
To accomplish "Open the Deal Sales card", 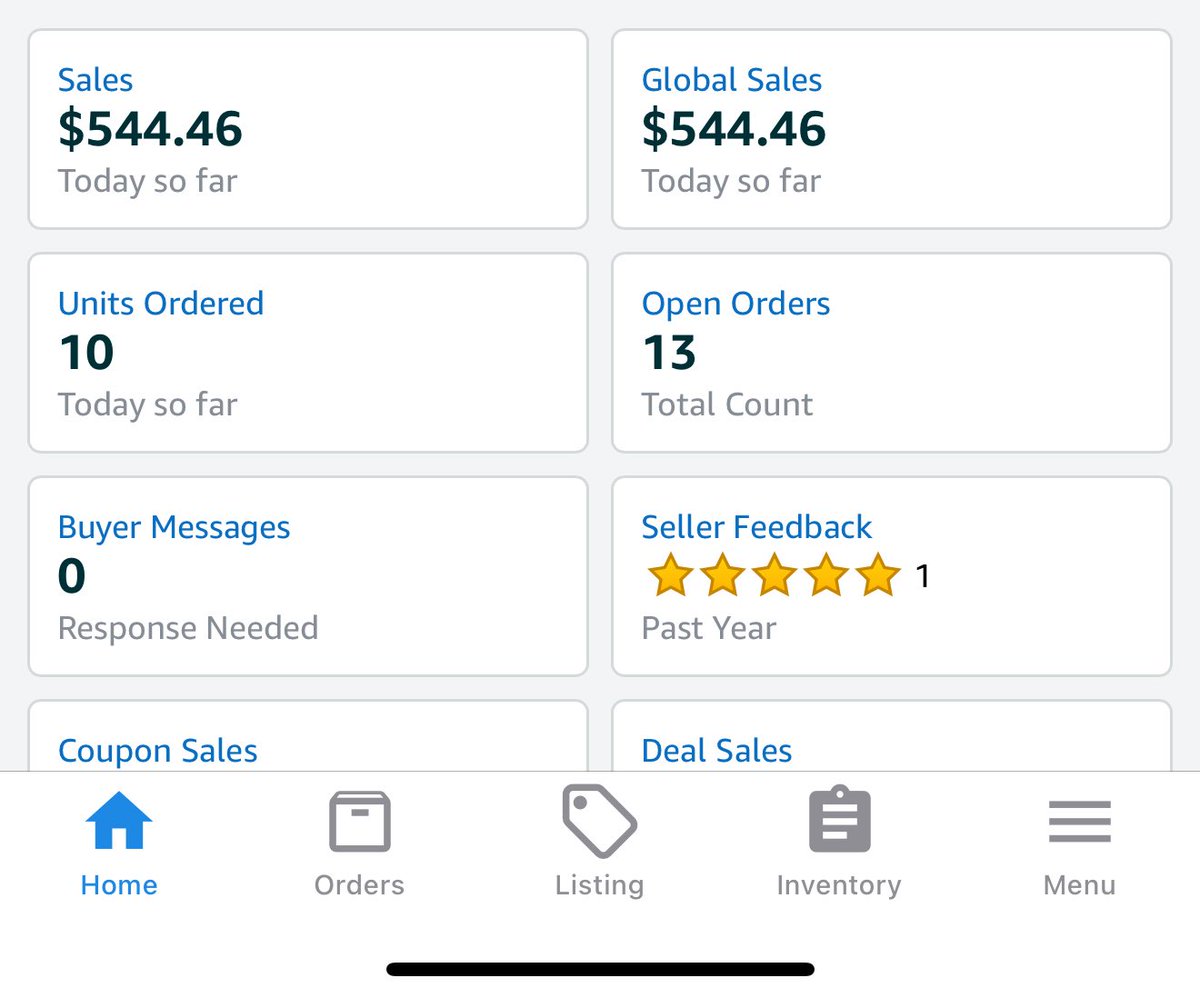I will (716, 750).
